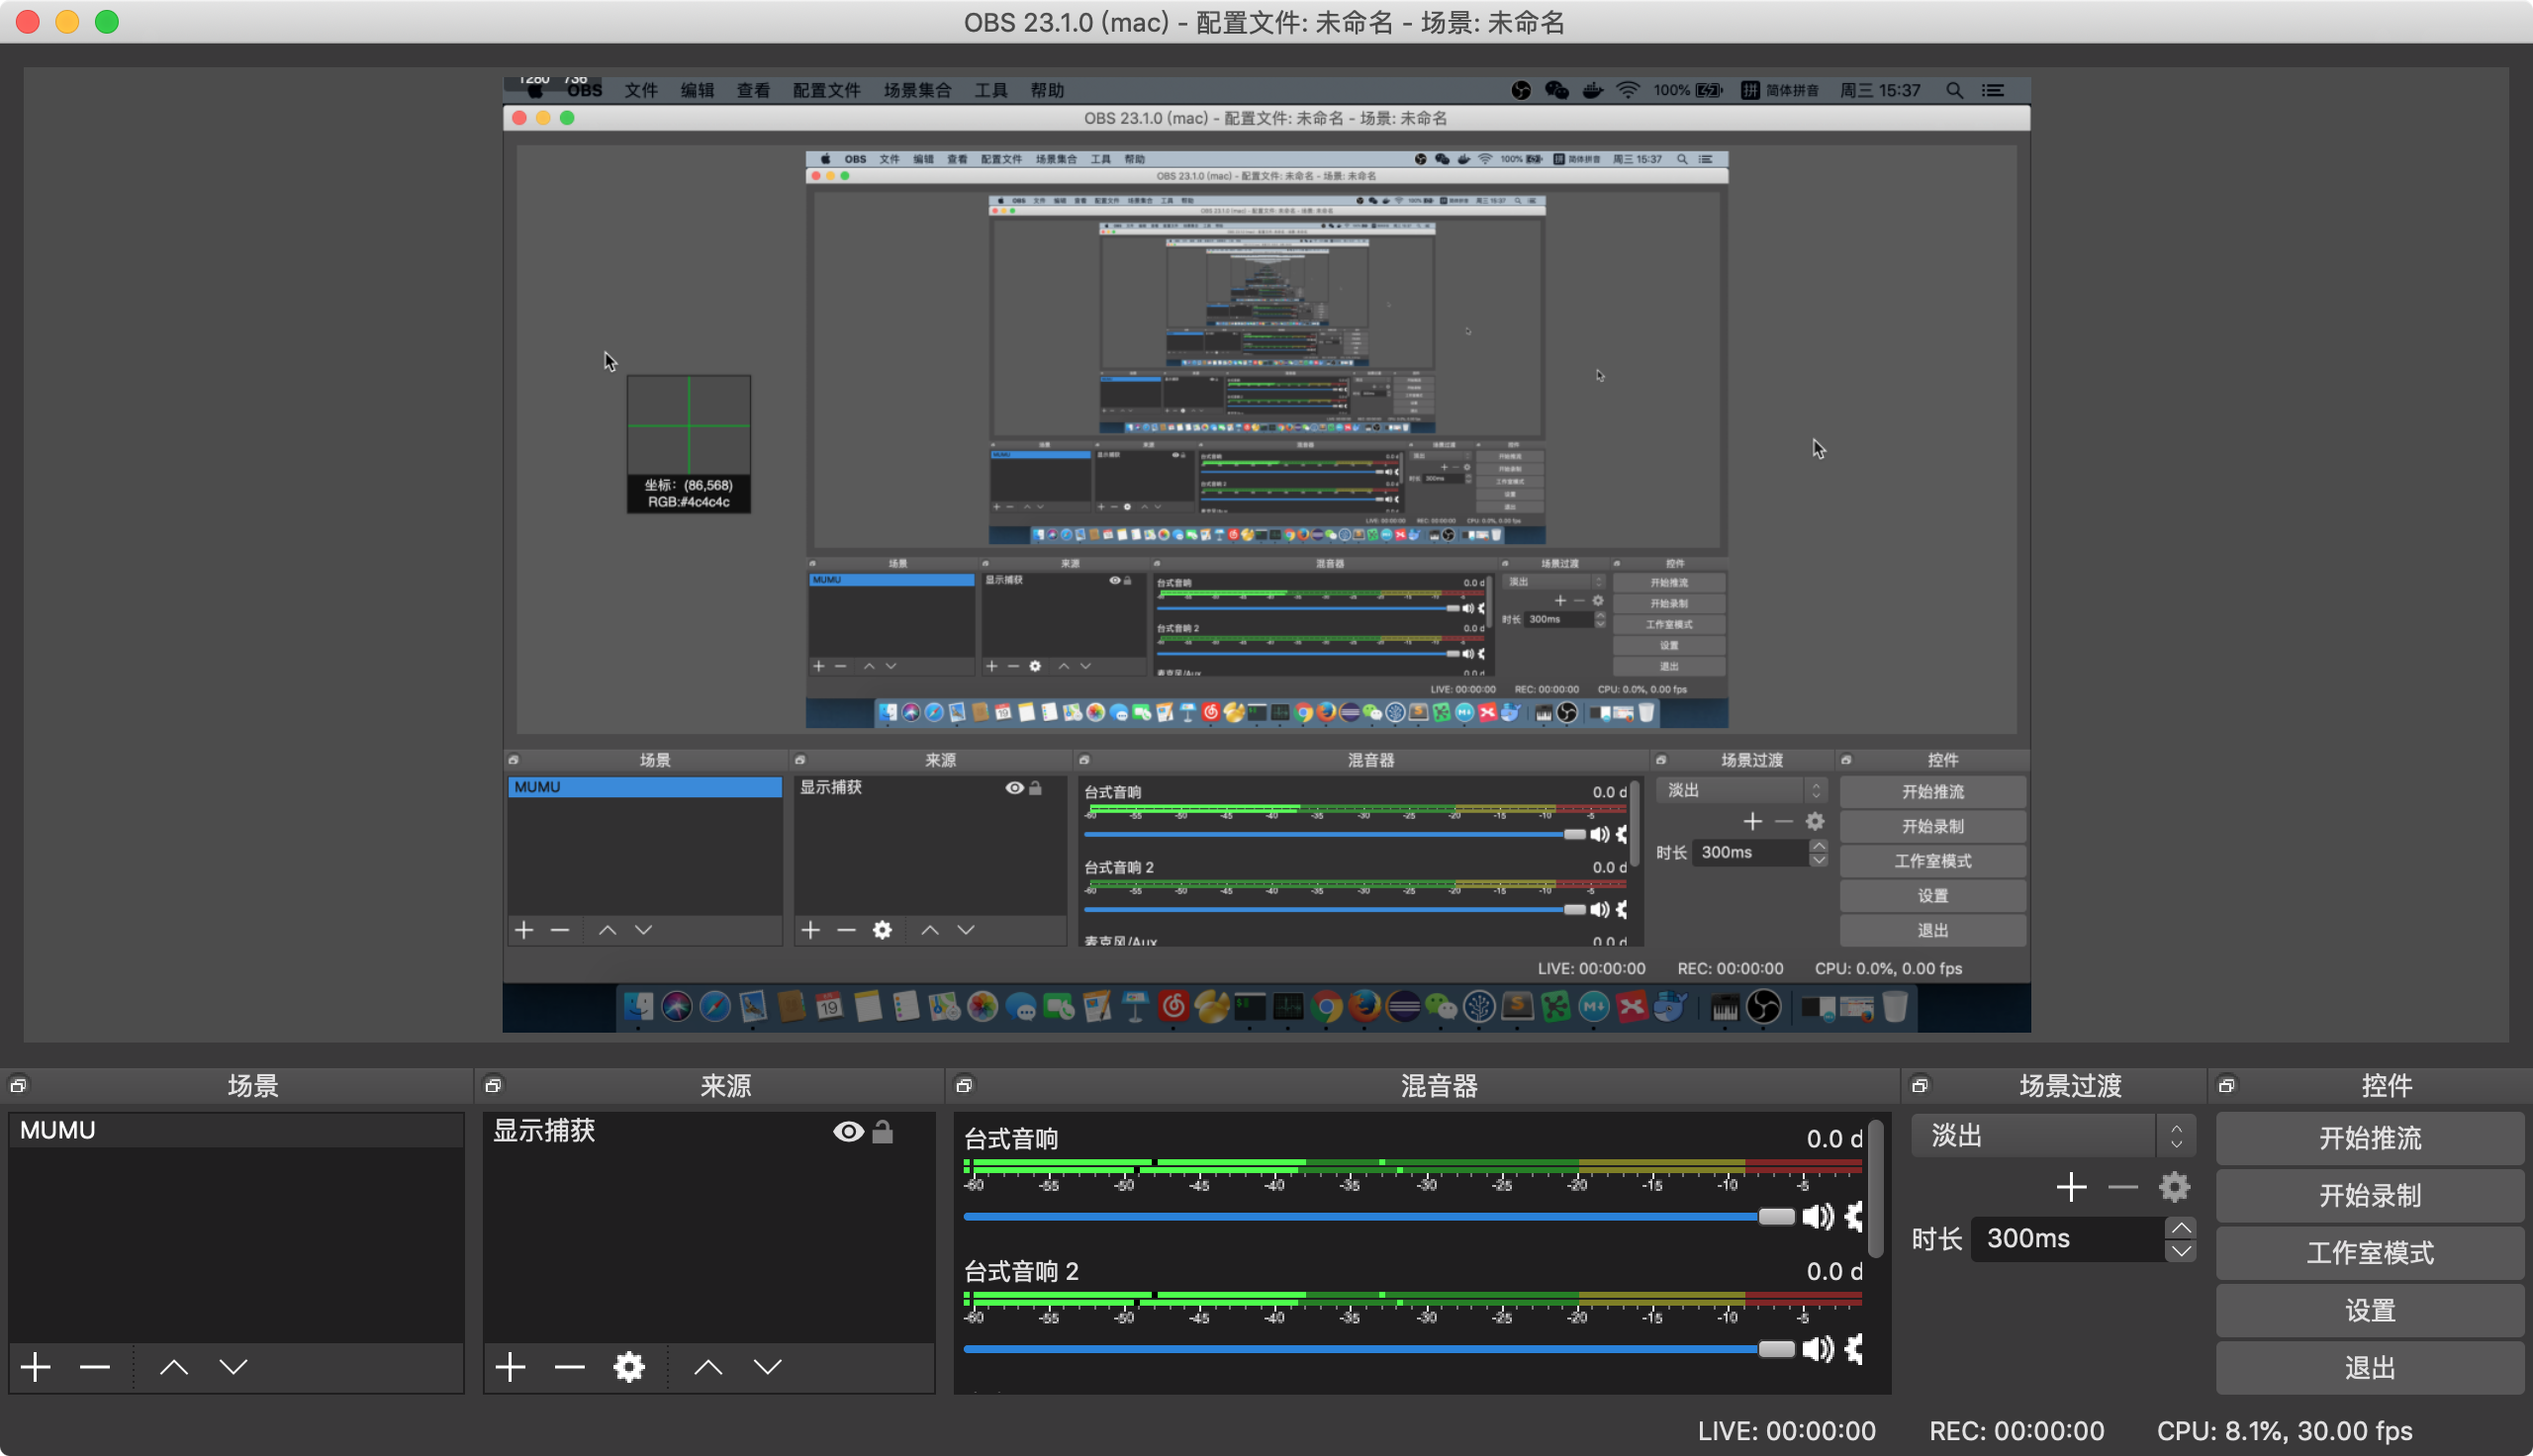Undock the 场景过渡 panel with its float icon
This screenshot has width=2533, height=1456.
coord(1919,1085)
